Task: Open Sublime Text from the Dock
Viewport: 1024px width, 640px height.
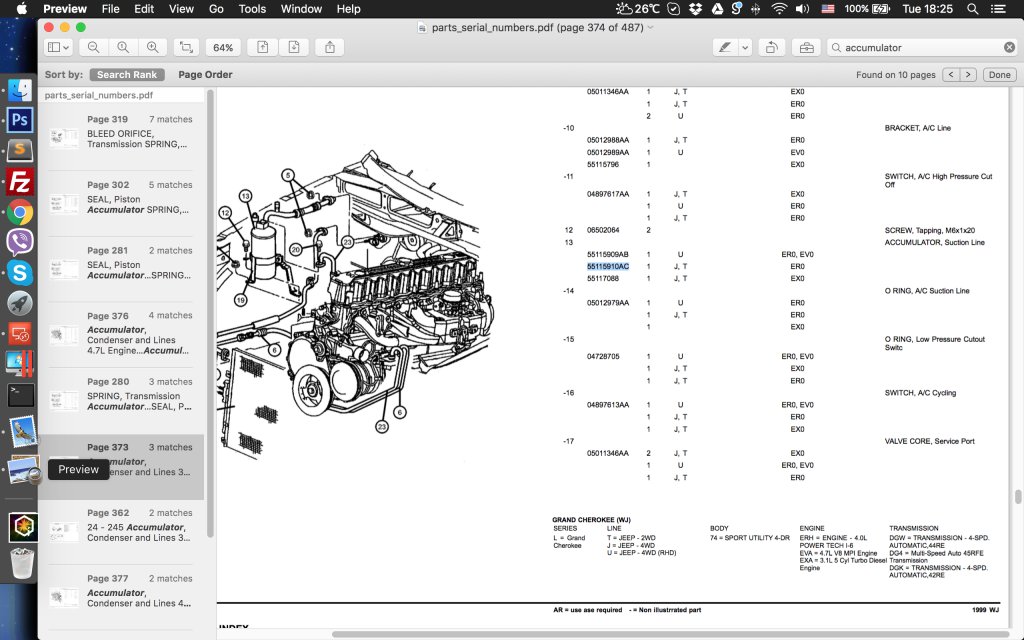Action: click(x=20, y=151)
